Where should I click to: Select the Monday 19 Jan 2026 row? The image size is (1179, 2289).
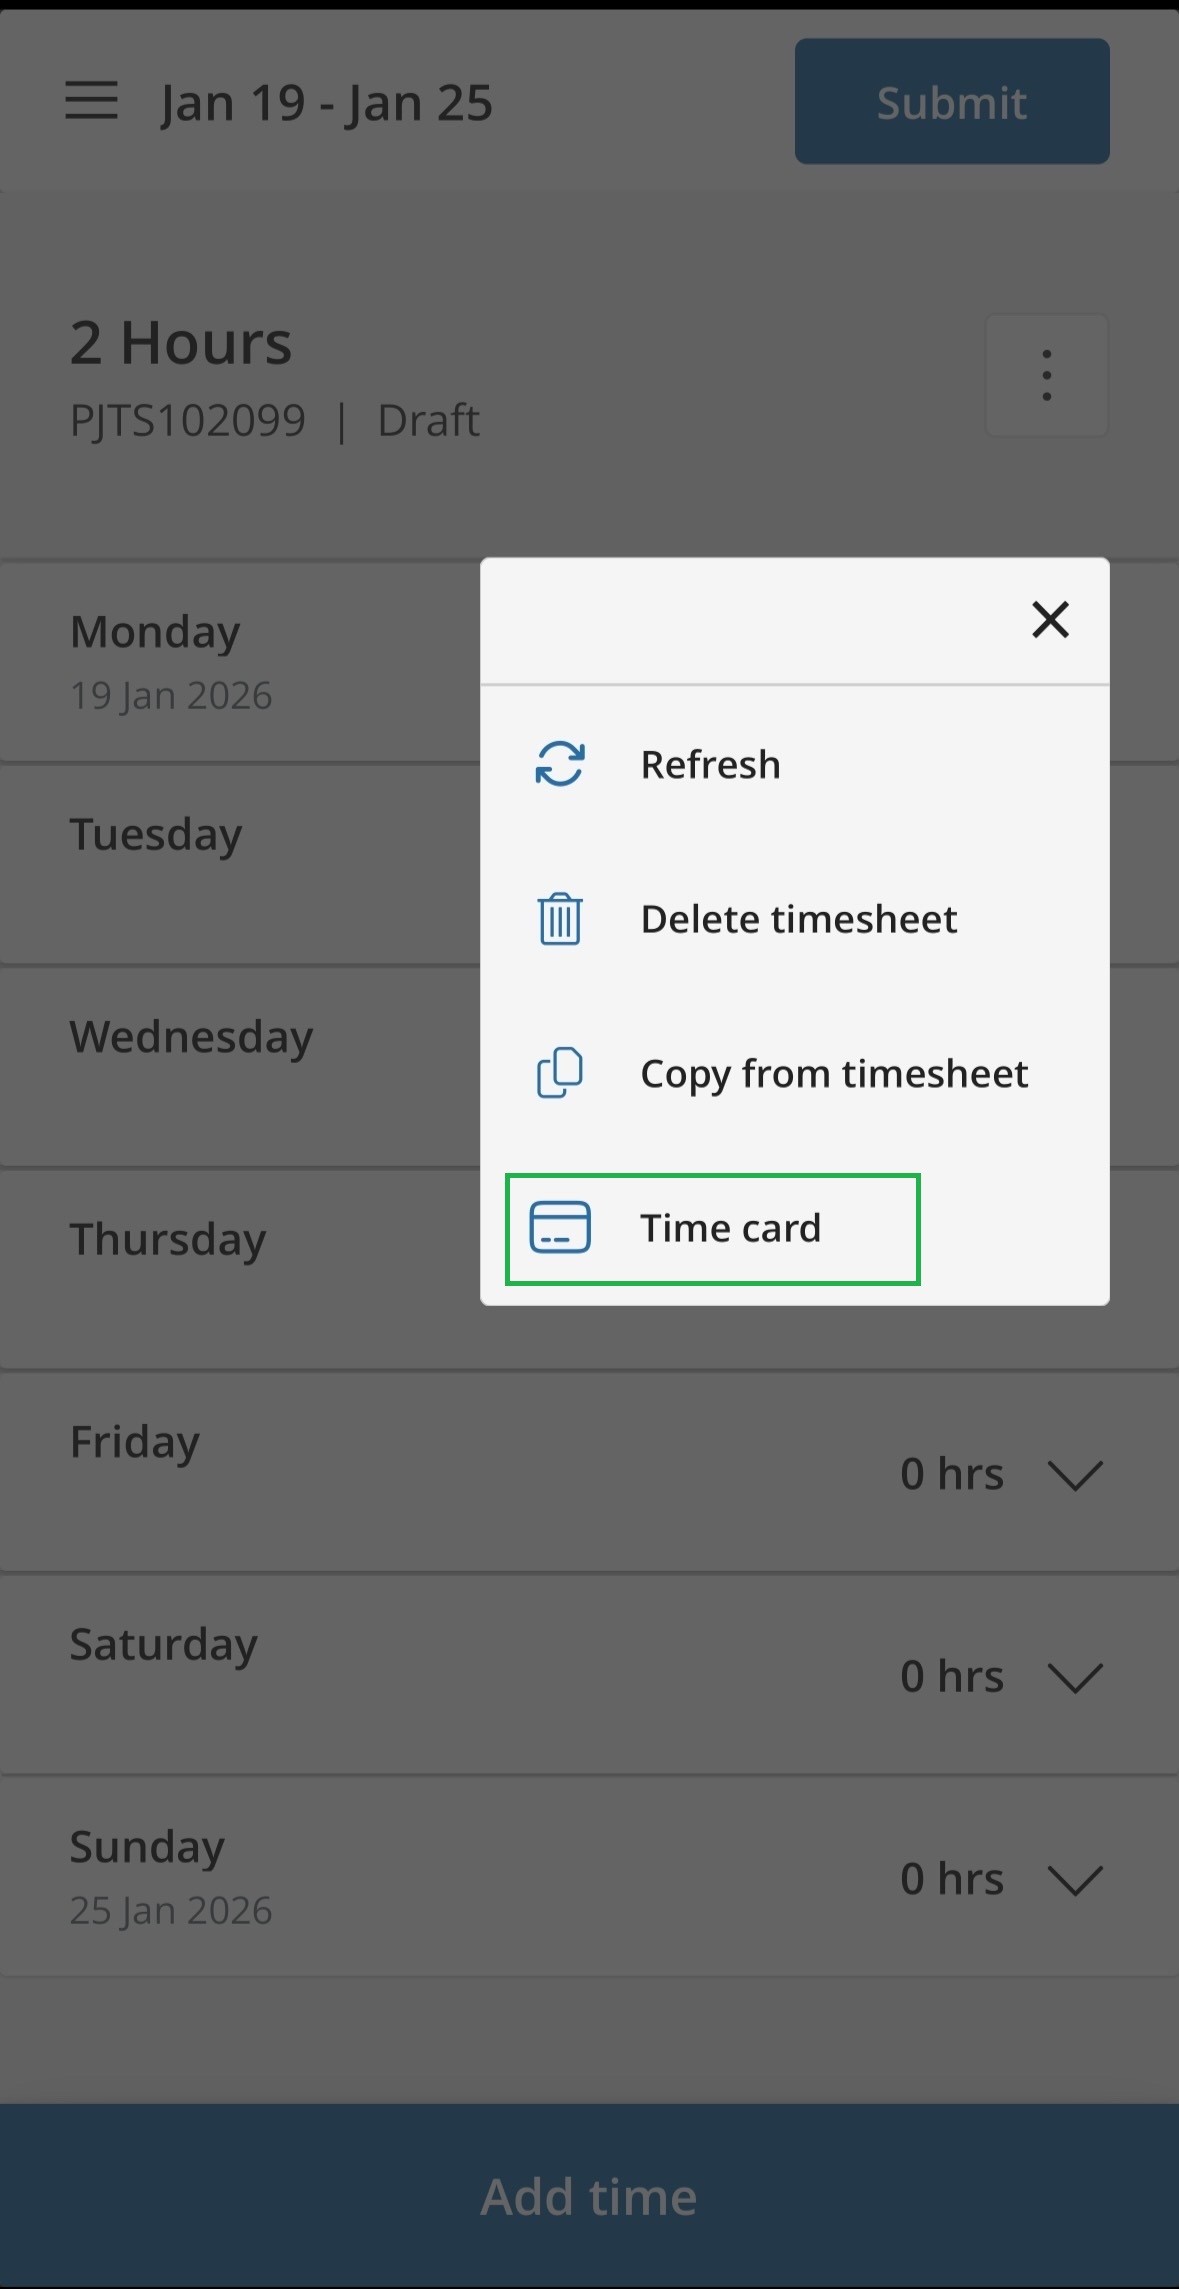240,662
